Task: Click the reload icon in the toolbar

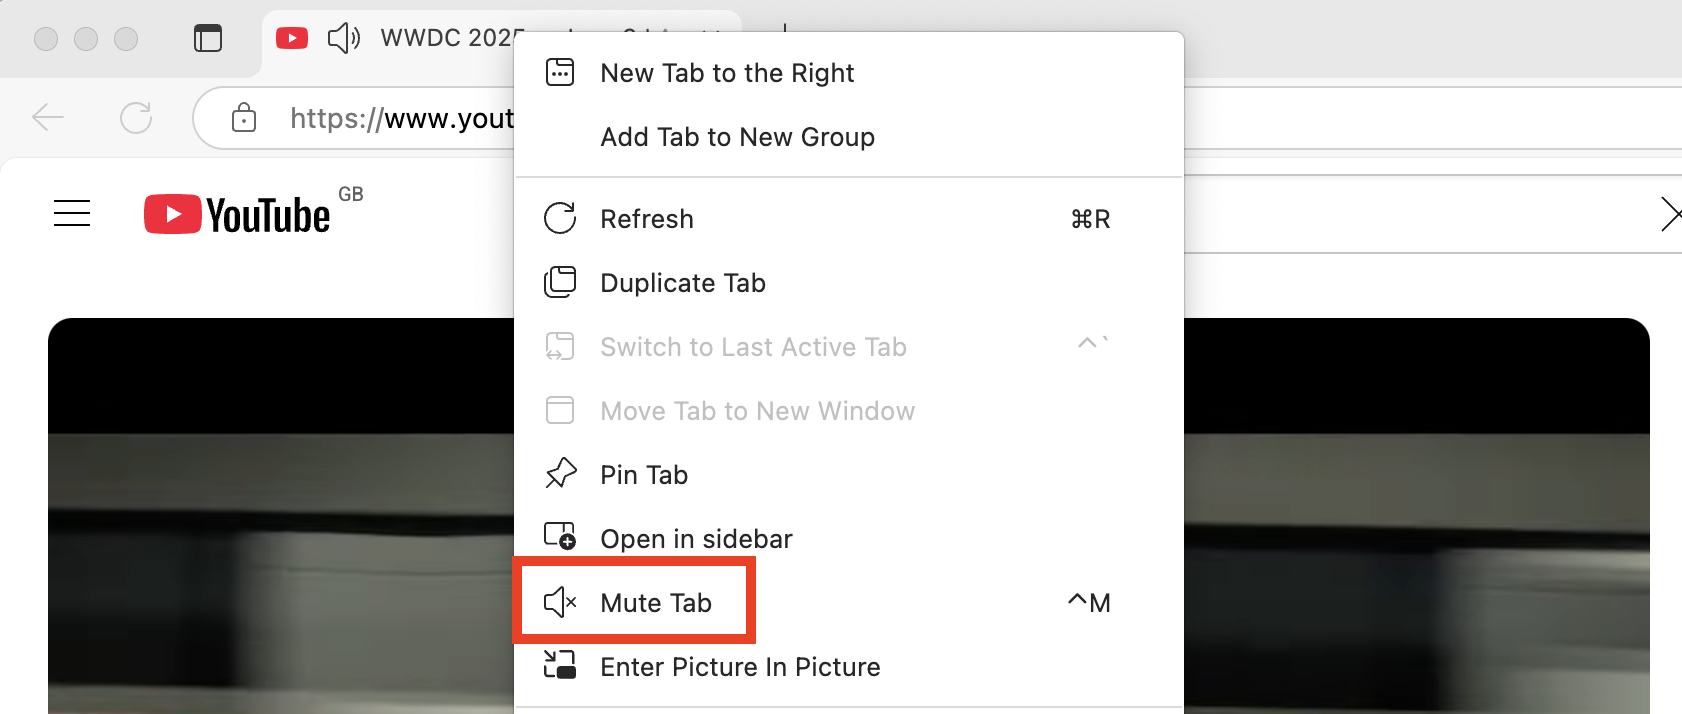Action: (x=136, y=117)
